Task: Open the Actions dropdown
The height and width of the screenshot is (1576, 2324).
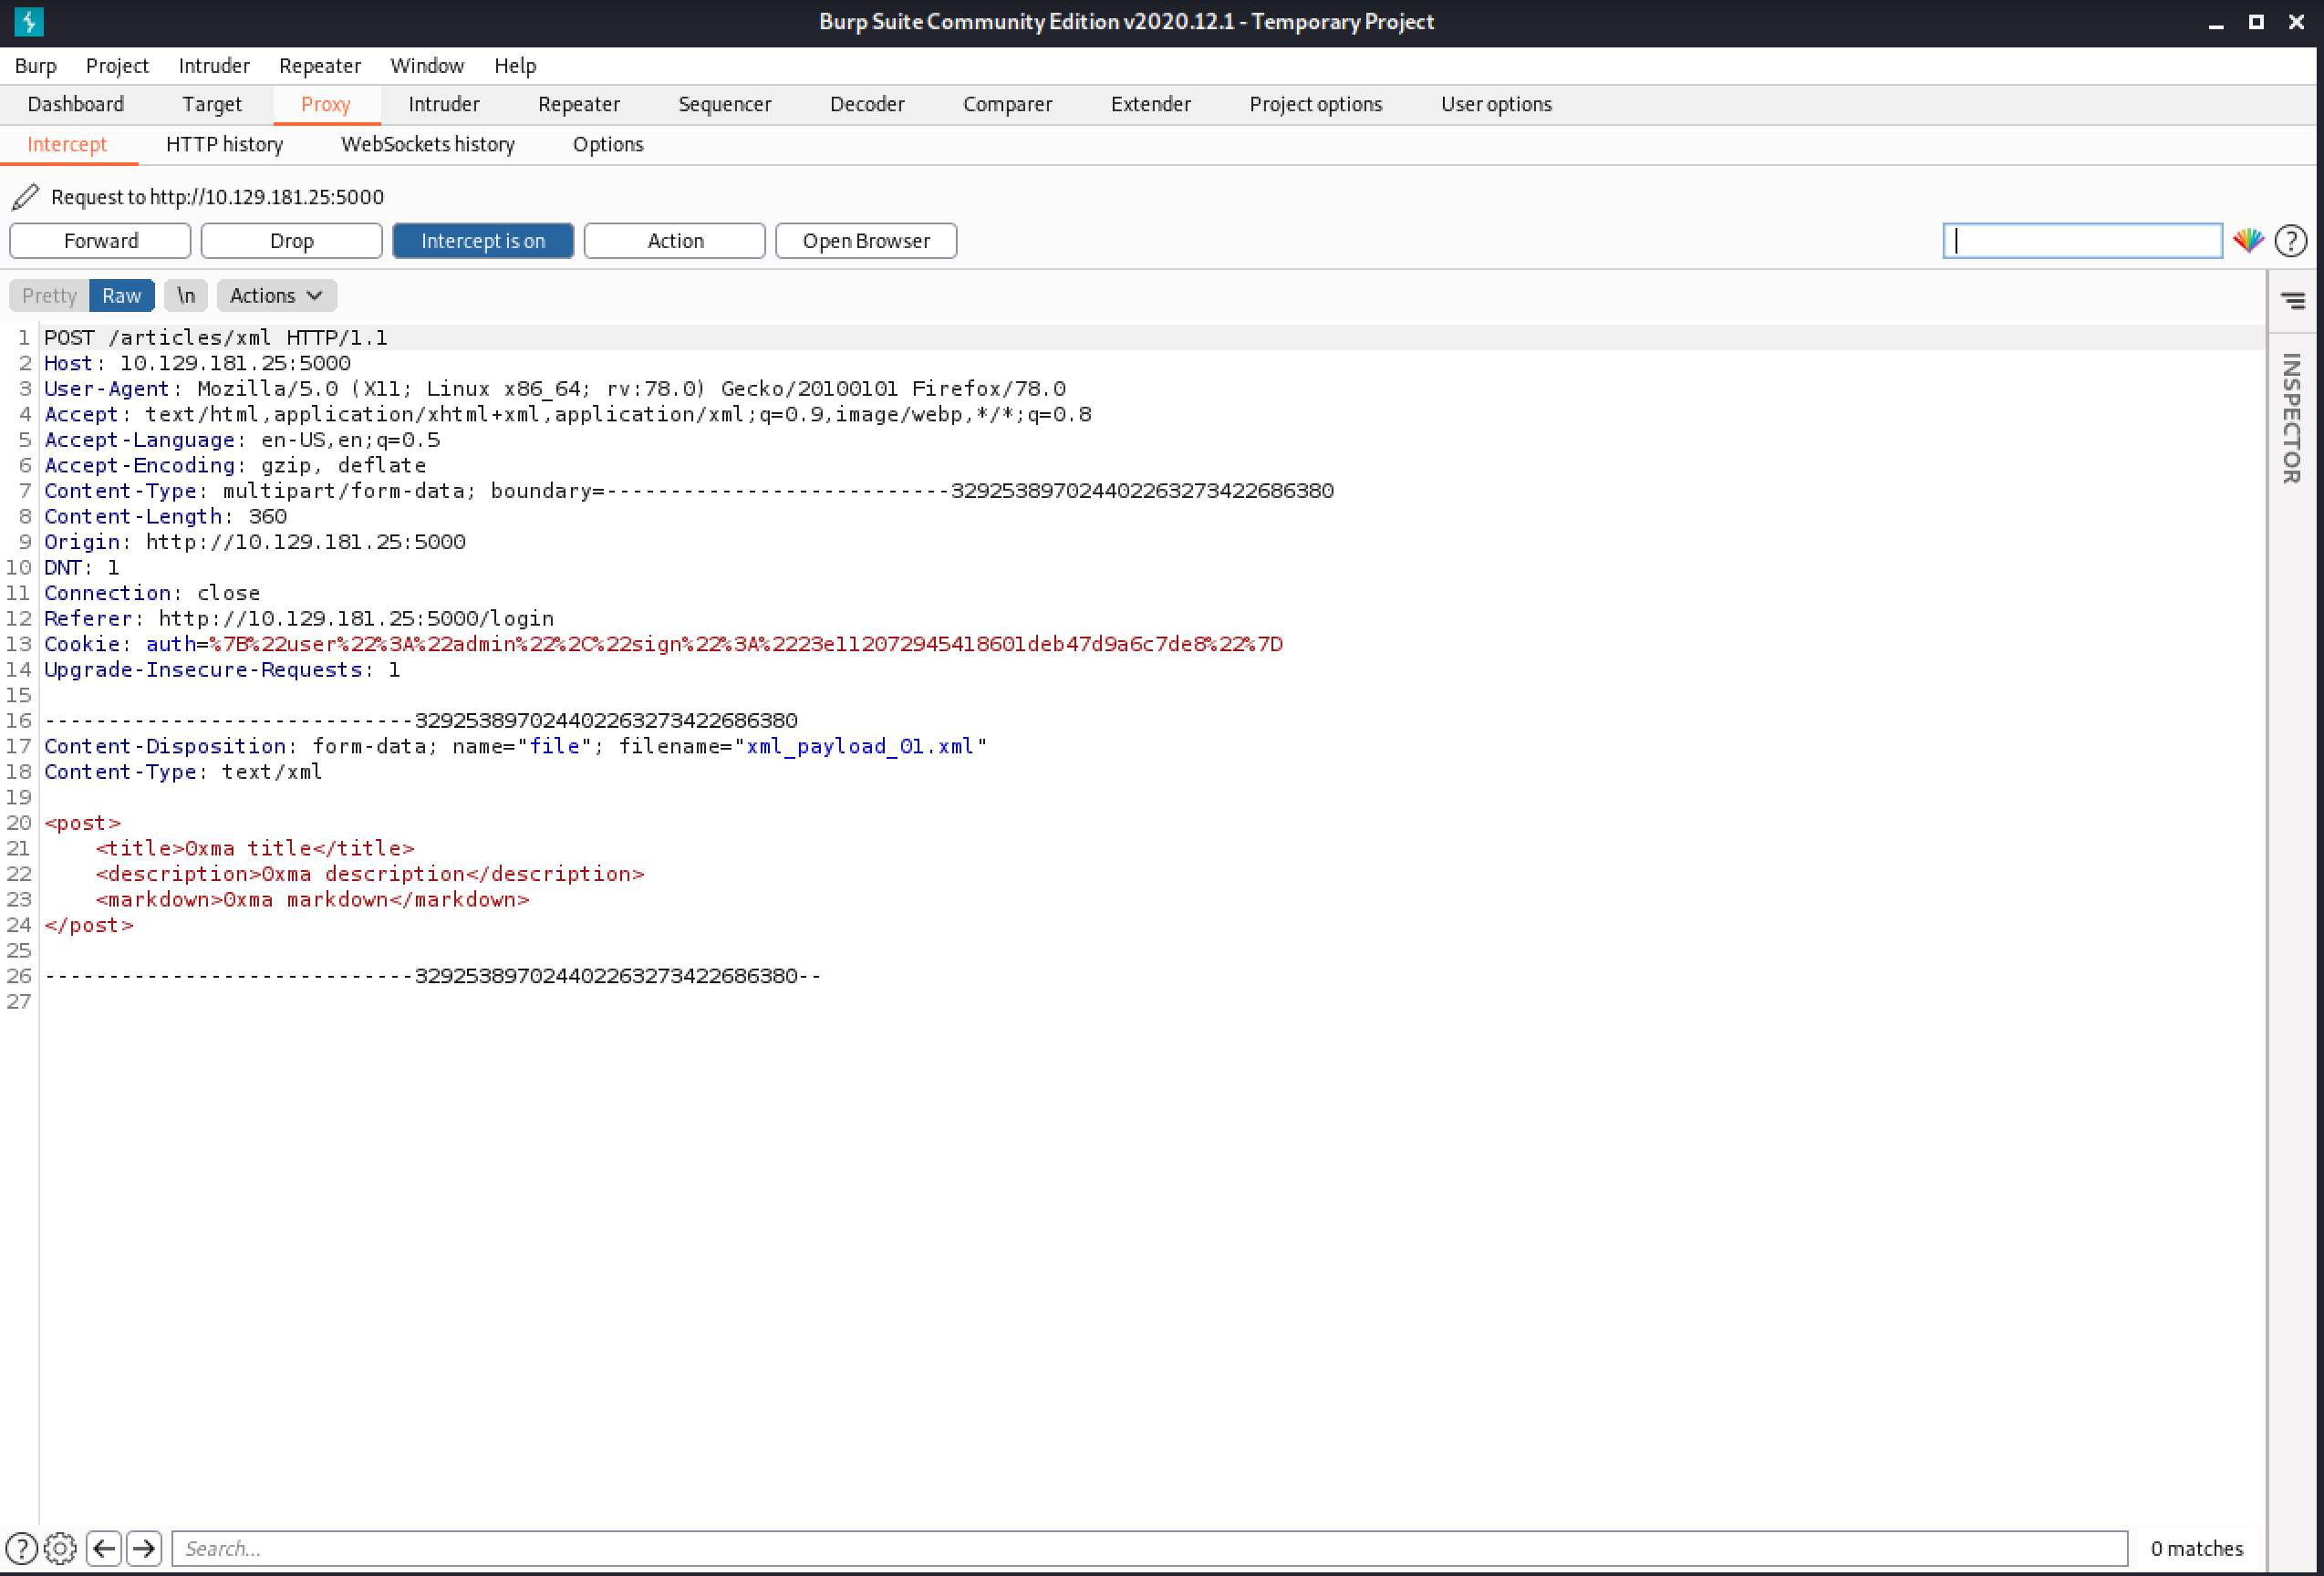Action: [276, 296]
